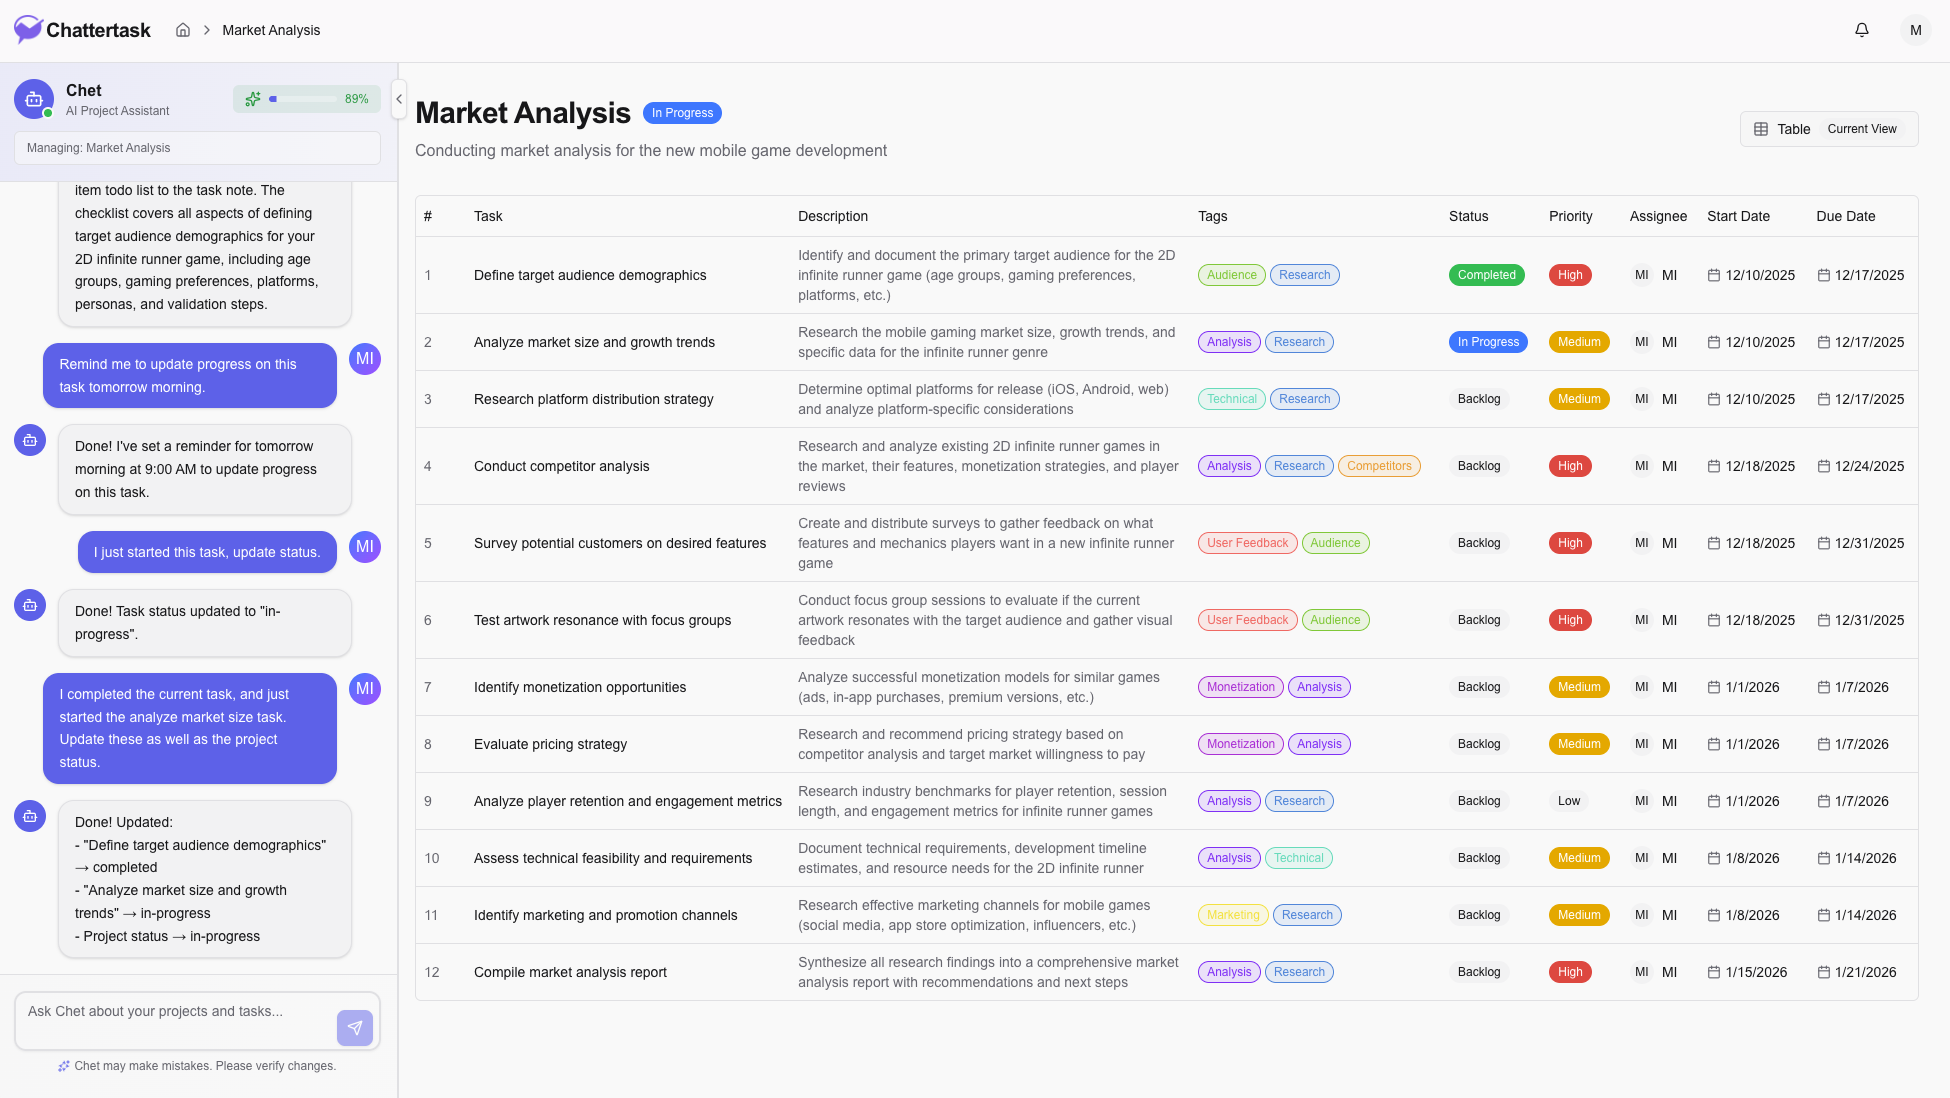Click calendar icon beside 12/24/2025 due date
The width and height of the screenshot is (1950, 1098).
[x=1824, y=466]
